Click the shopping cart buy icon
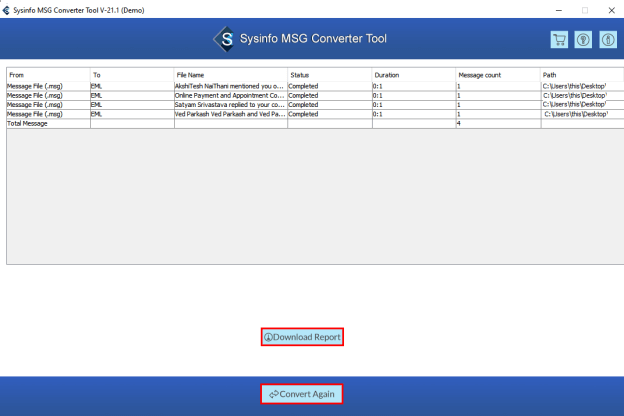 pos(559,39)
